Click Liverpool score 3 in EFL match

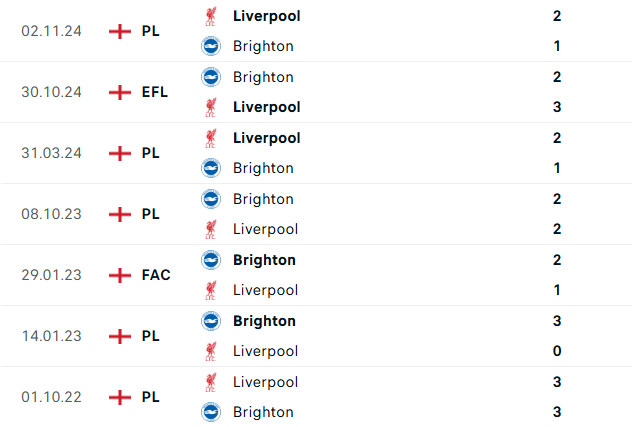[x=557, y=107]
